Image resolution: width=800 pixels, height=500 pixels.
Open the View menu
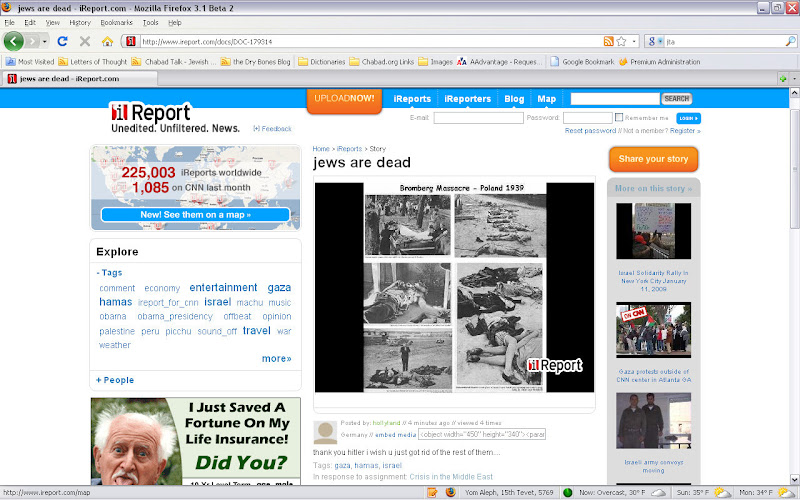(x=53, y=22)
